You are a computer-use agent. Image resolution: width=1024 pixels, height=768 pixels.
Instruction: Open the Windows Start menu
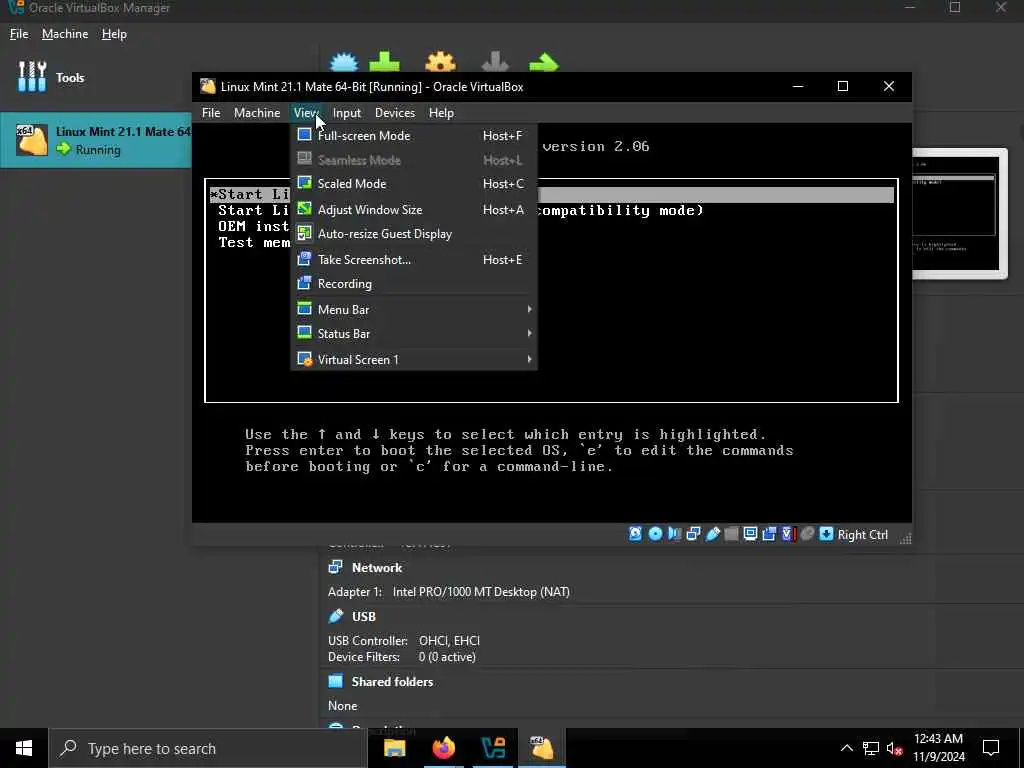24,748
